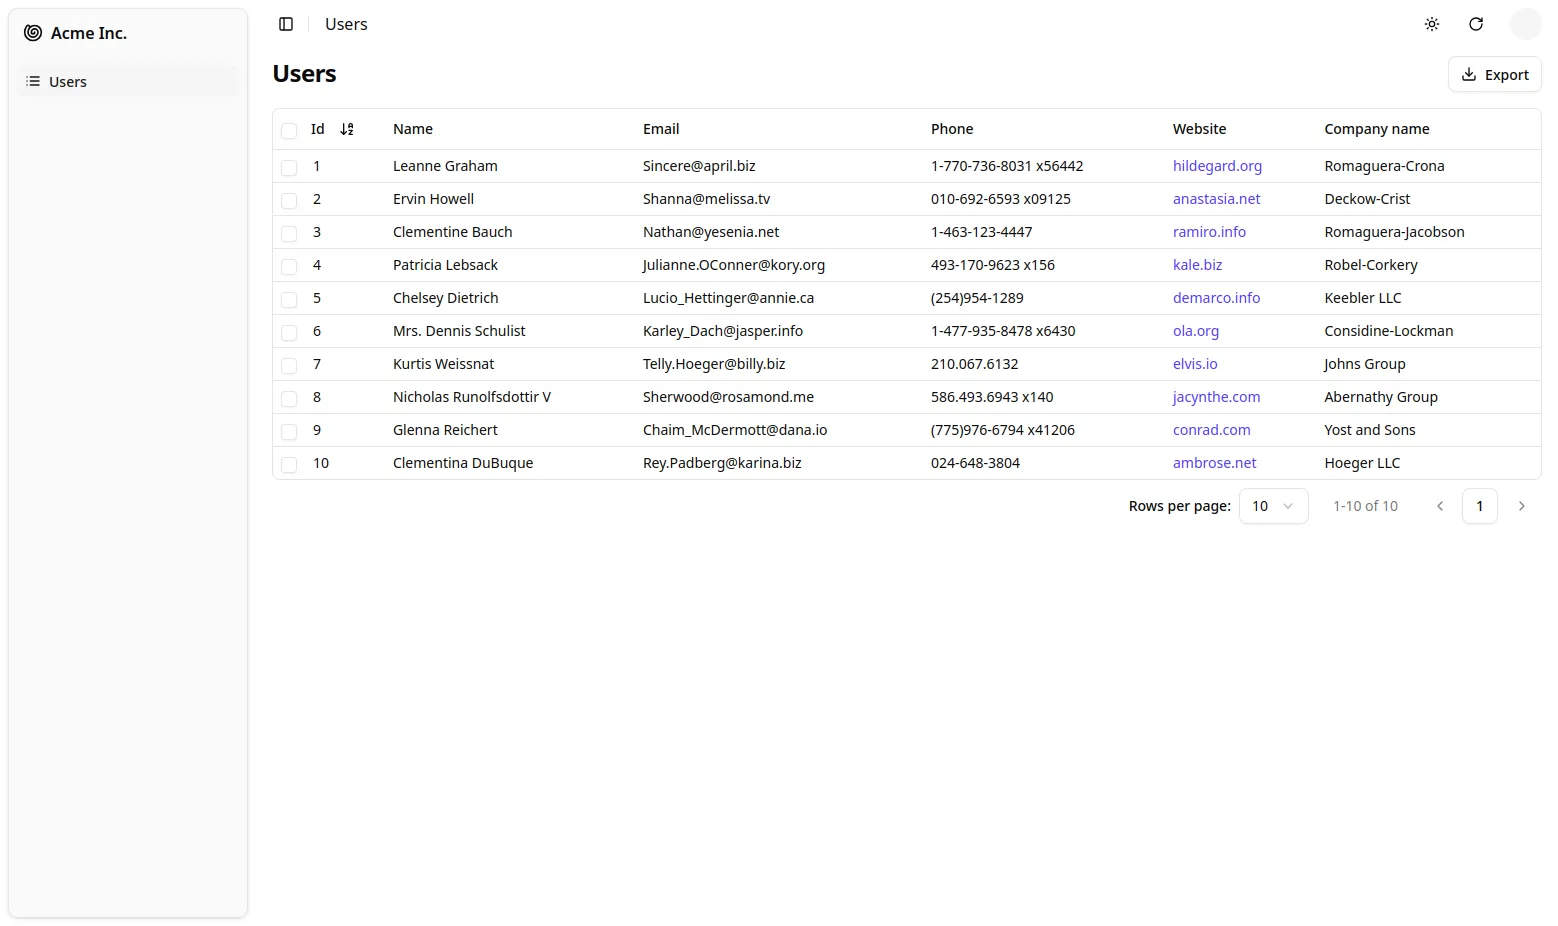Go to next page with right chevron
This screenshot has width=1558, height=926.
[1521, 505]
